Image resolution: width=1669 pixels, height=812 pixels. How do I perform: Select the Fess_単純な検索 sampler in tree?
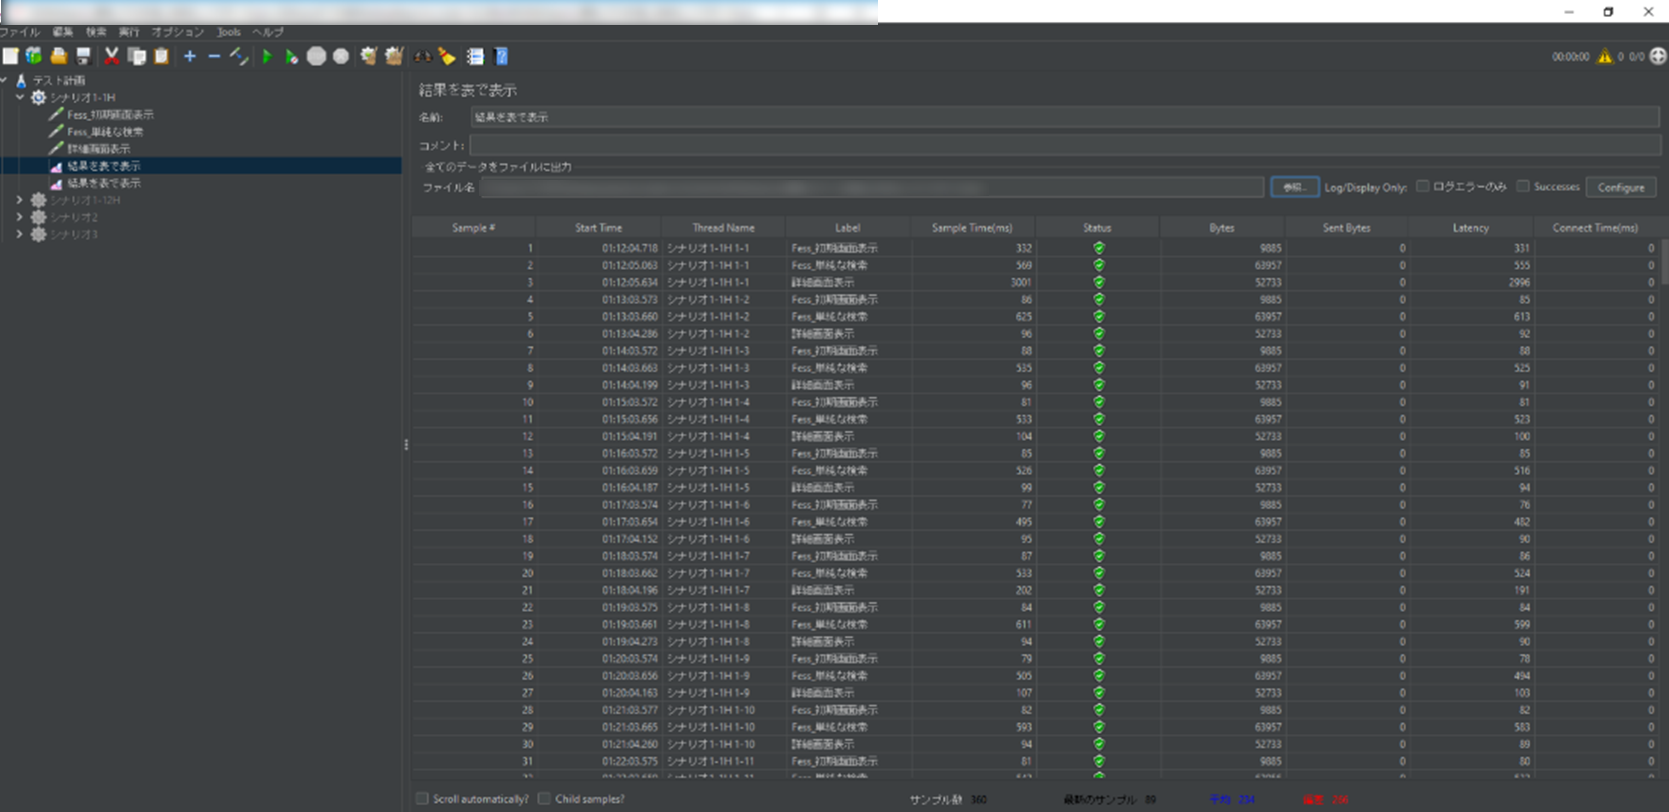[105, 132]
